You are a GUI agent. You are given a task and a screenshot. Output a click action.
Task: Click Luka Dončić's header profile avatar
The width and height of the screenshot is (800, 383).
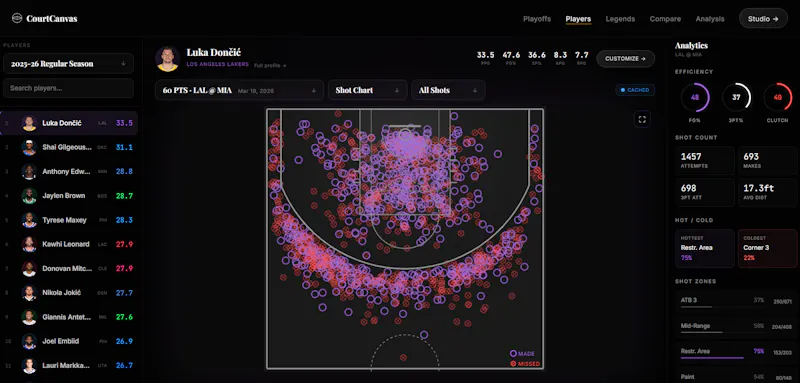coord(167,59)
